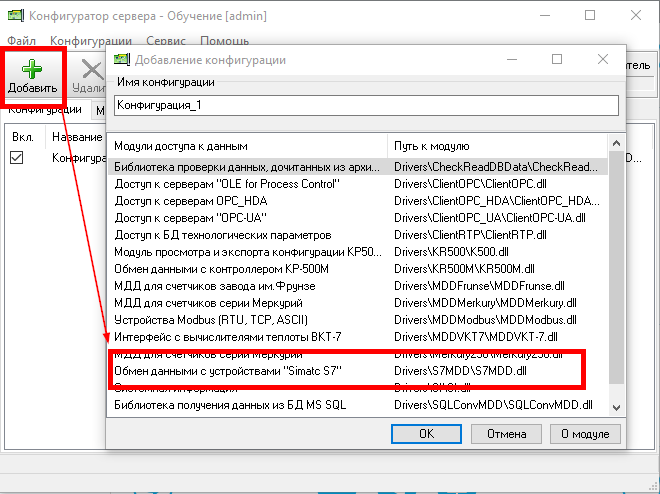
Task: Click the Конфигуратор сервера app title icon
Action: tap(15, 16)
